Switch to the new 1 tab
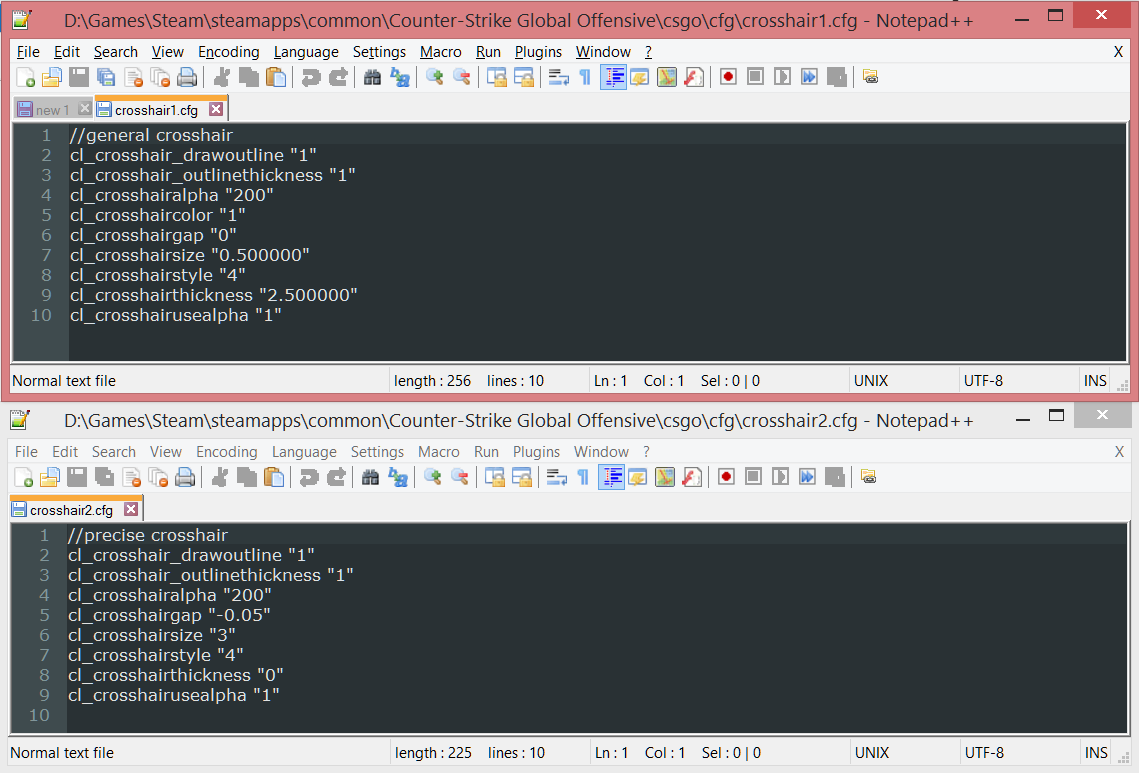The image size is (1139, 773). click(52, 110)
